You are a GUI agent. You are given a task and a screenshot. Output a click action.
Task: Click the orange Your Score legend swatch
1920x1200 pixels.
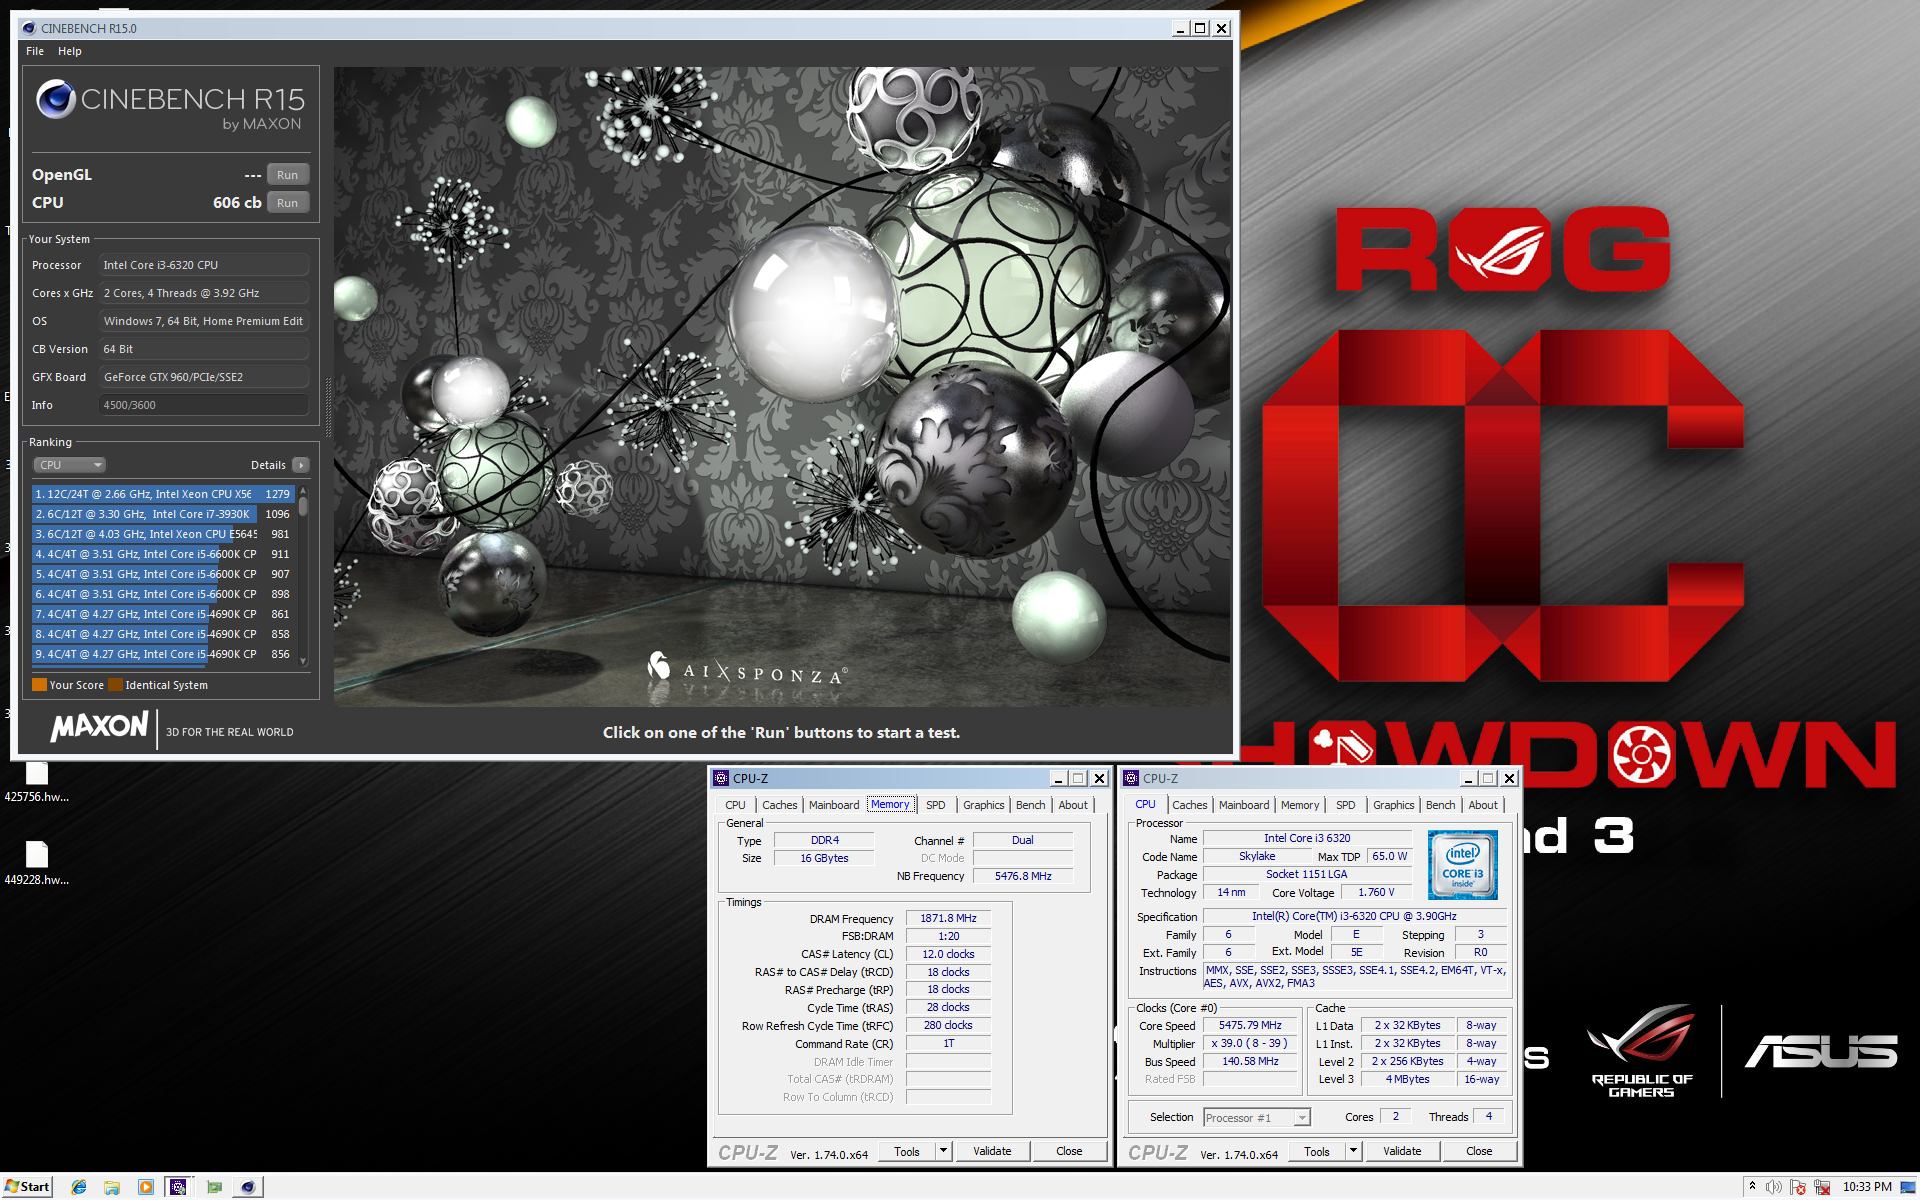39,685
